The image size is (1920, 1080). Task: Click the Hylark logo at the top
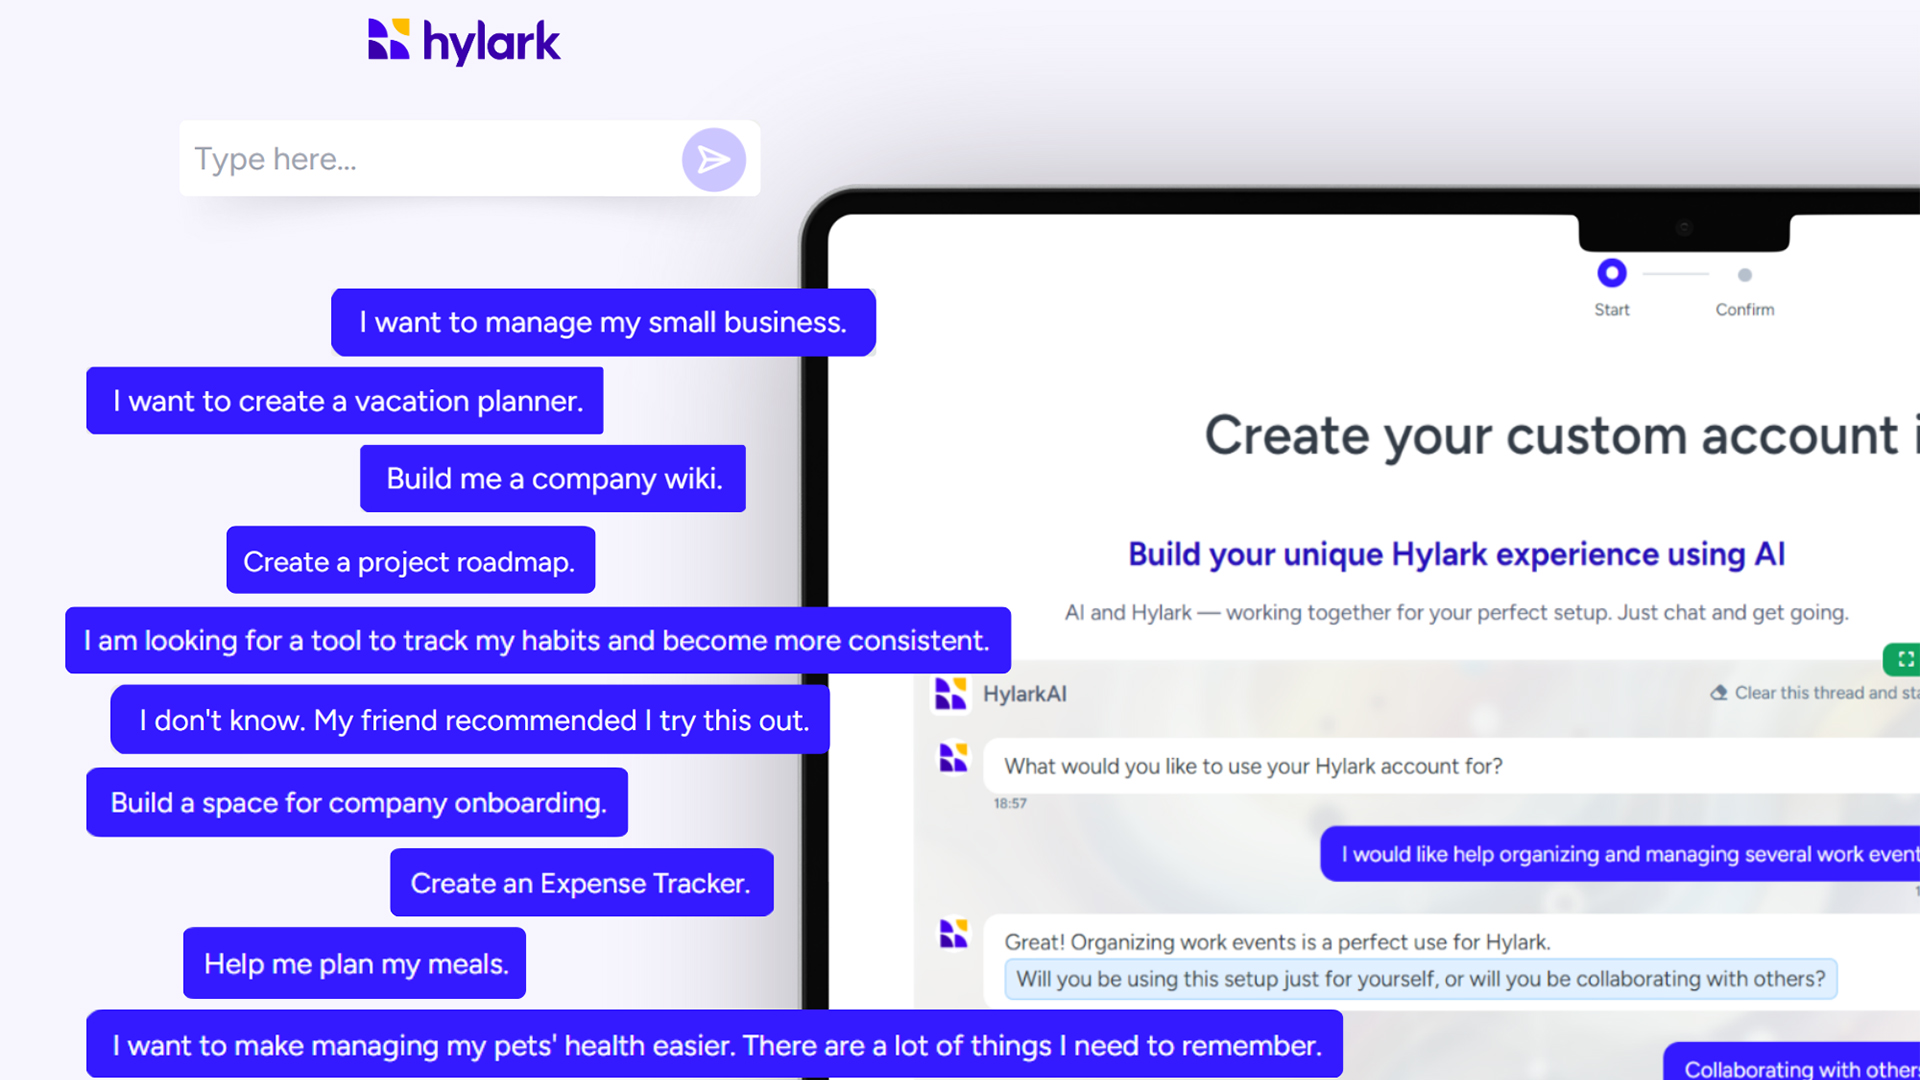click(464, 40)
